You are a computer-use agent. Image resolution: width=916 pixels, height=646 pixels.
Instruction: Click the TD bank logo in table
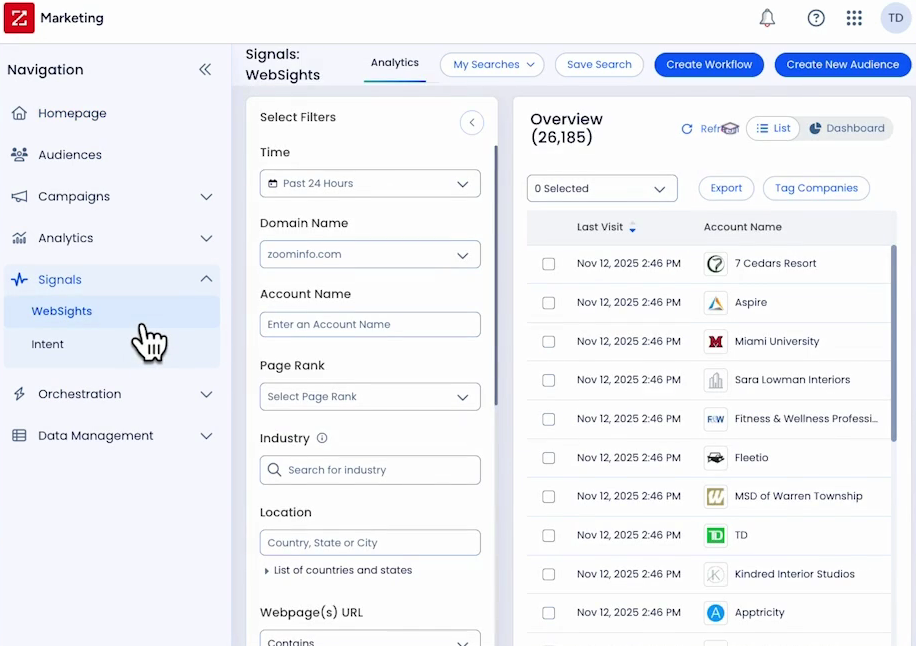coord(715,535)
